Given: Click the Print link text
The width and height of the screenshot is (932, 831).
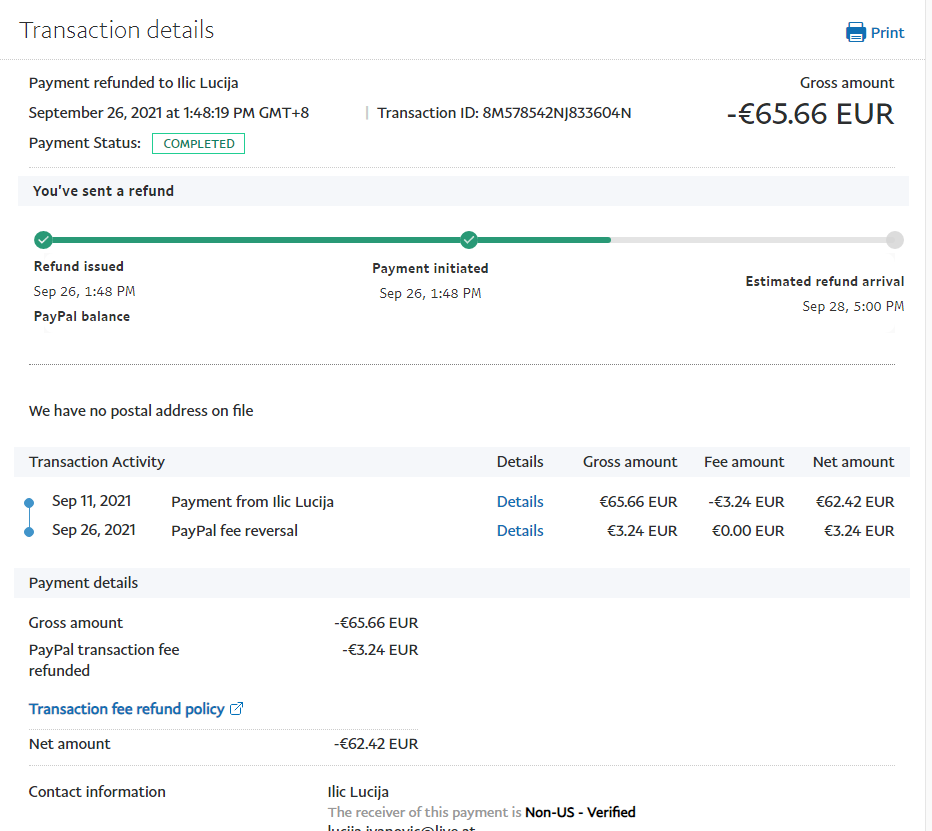Looking at the screenshot, I should tap(887, 33).
